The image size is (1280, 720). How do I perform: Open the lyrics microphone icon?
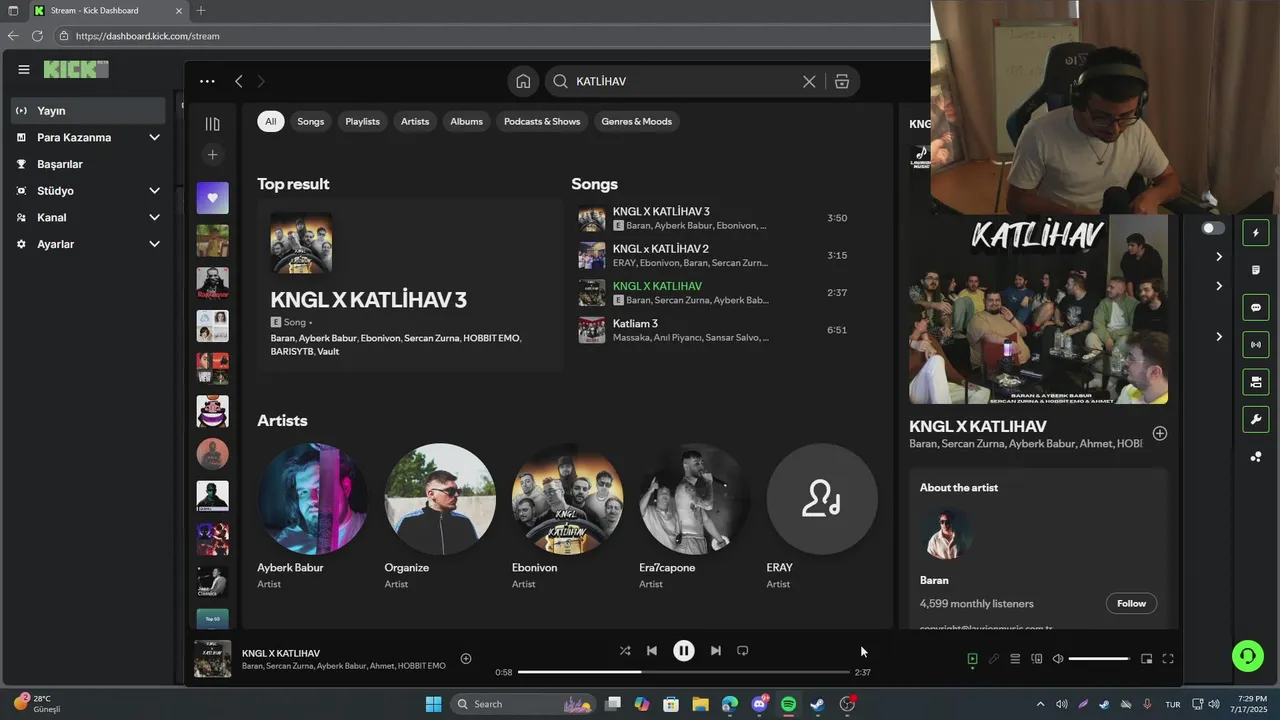[993, 659]
